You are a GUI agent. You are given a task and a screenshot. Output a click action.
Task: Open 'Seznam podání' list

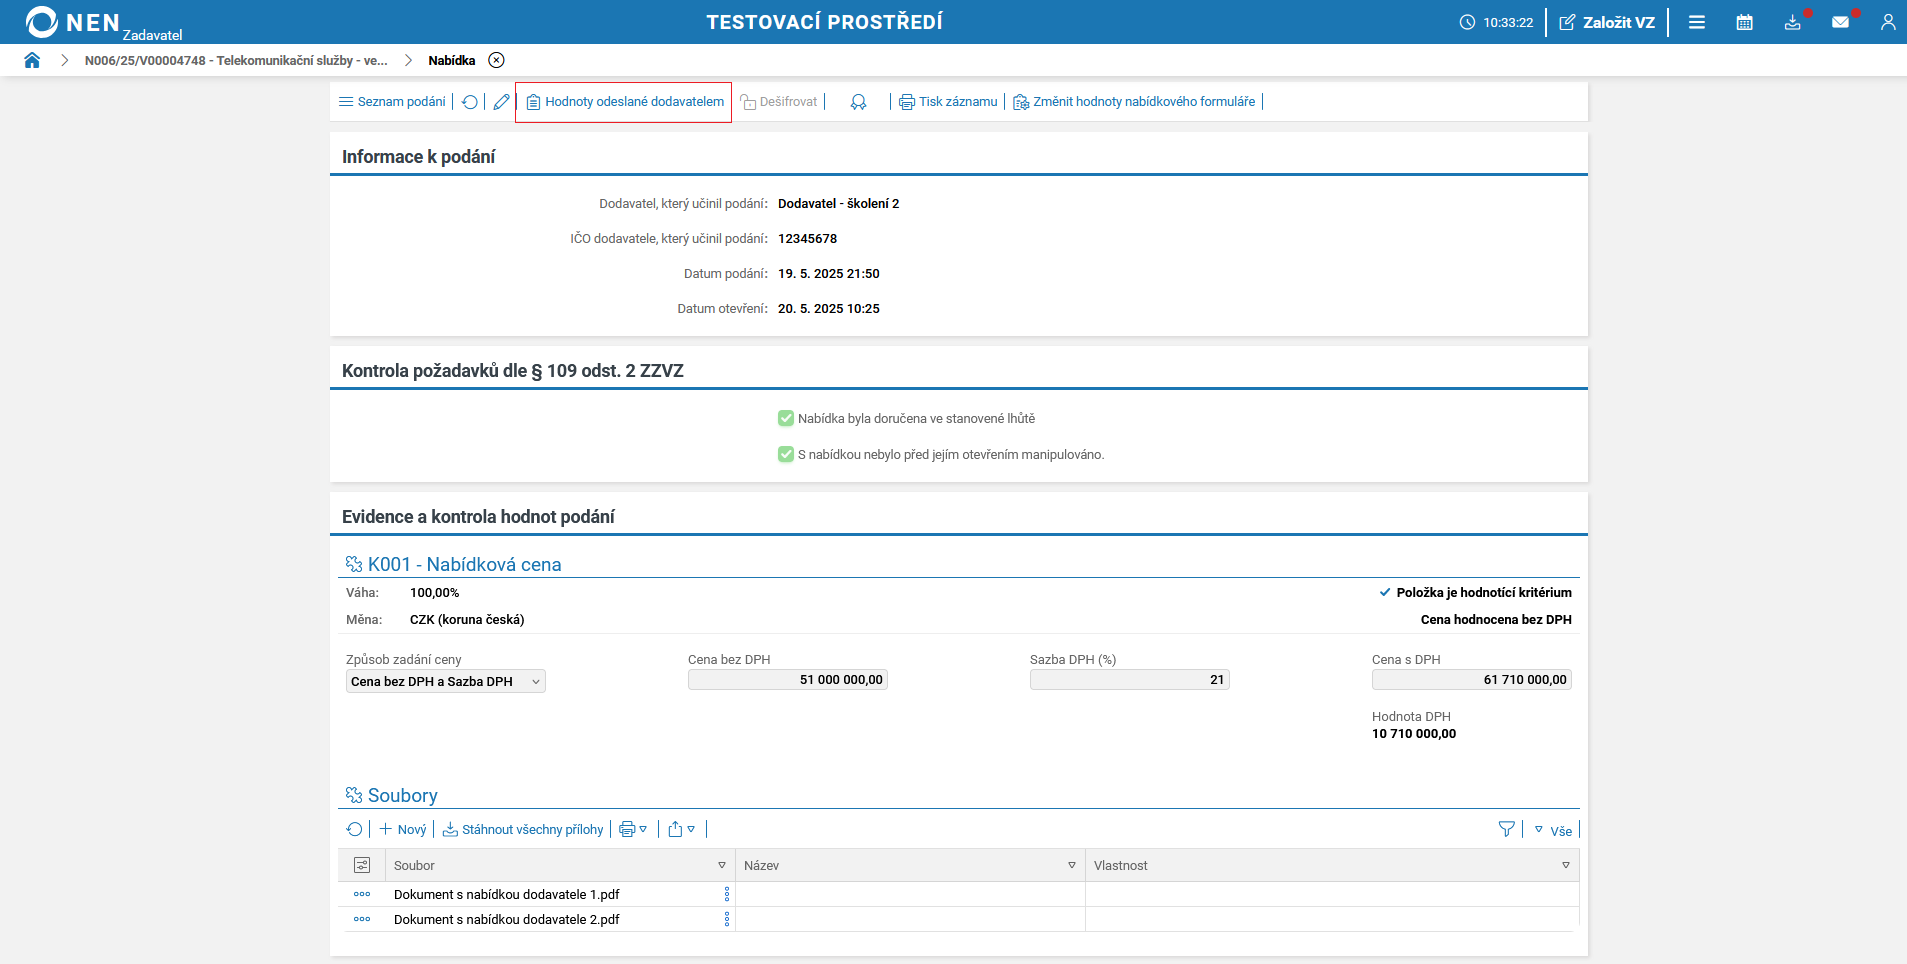tap(392, 102)
